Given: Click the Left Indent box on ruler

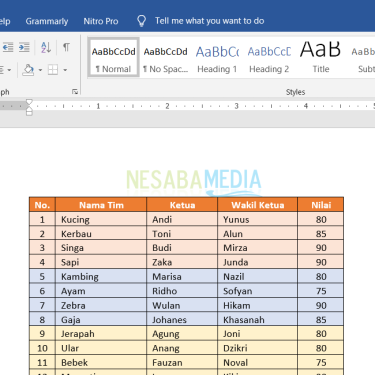Looking at the screenshot, I should point(29,113).
